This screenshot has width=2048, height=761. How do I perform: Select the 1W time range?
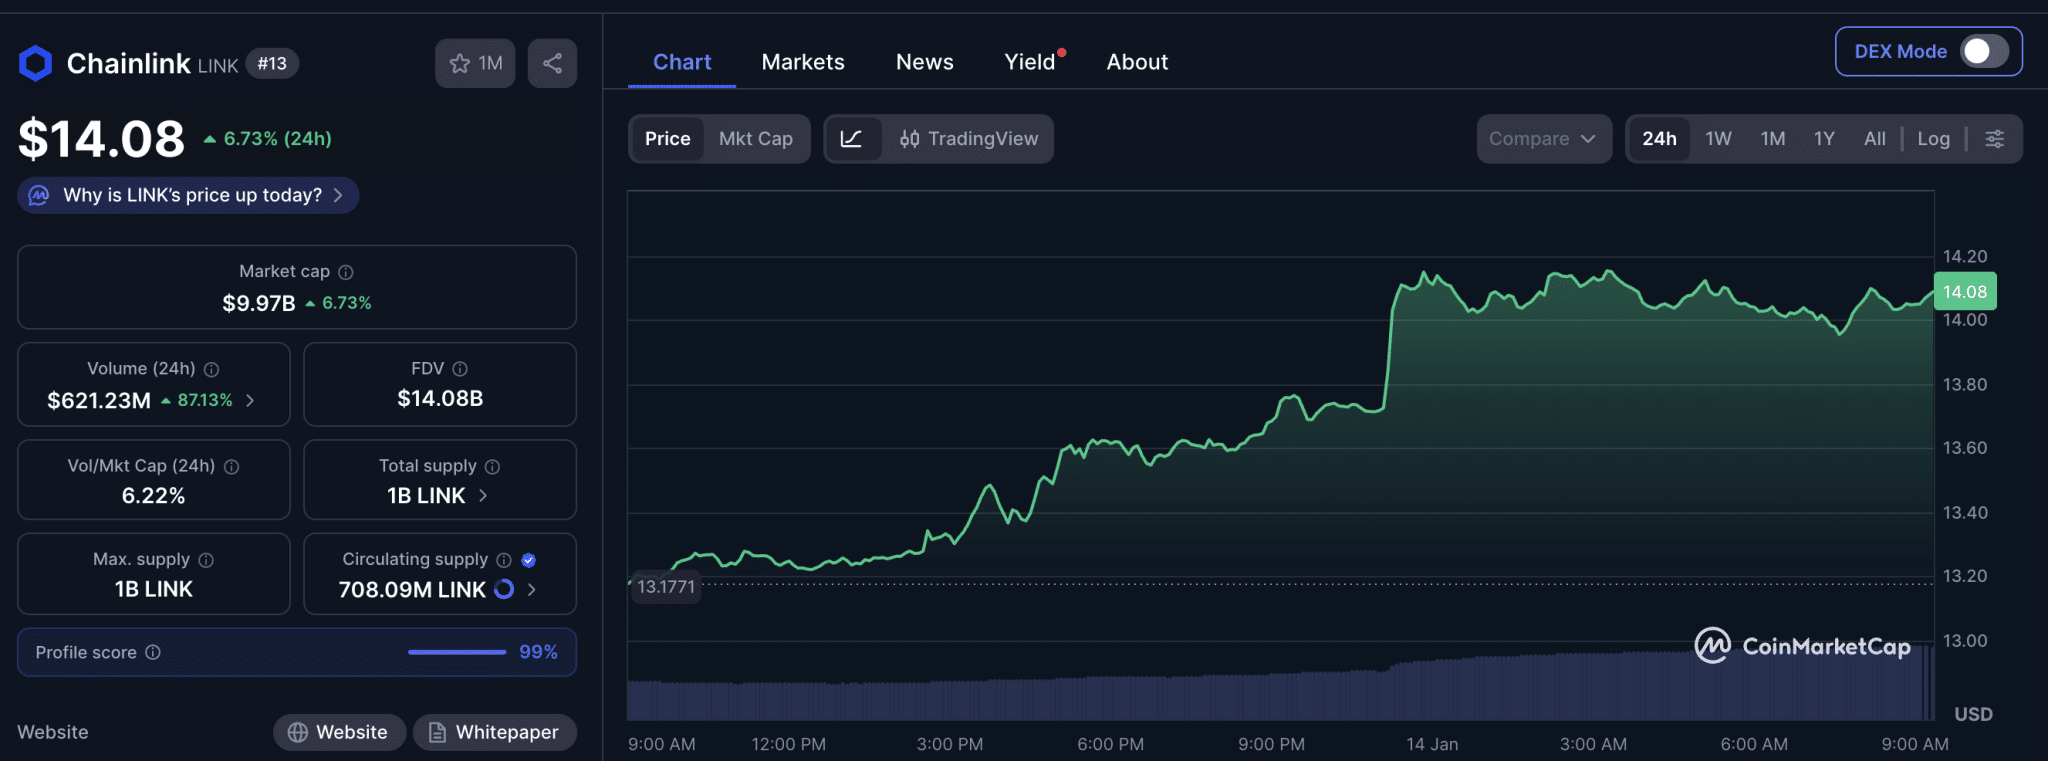1718,139
